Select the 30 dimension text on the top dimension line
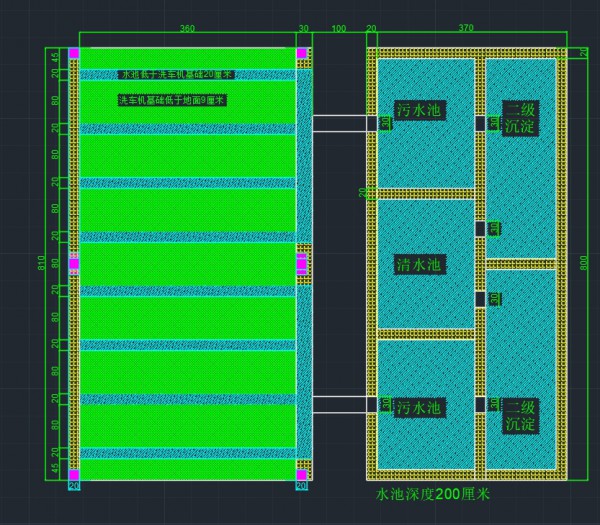This screenshot has width=600, height=525. (x=304, y=28)
